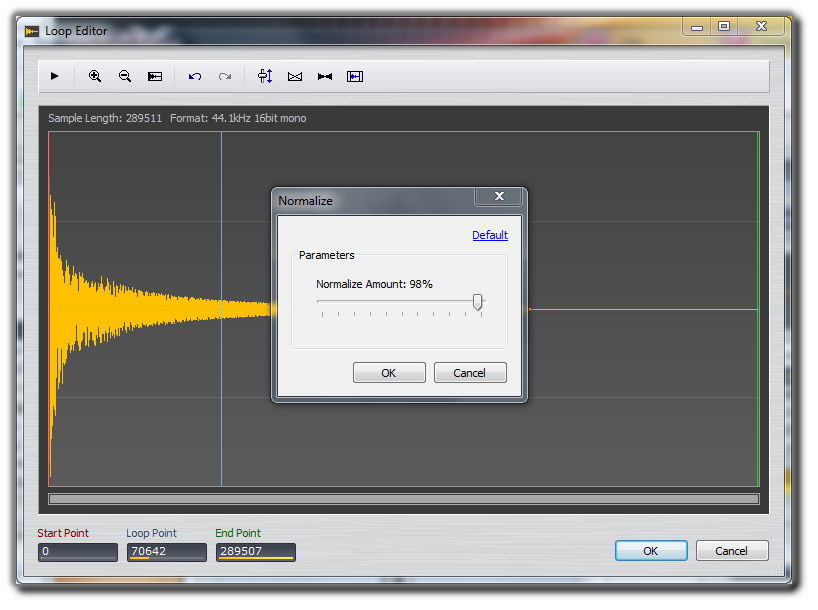Viewport: 818px width, 610px height.
Task: Play the sample in Loop Editor
Action: pos(54,76)
